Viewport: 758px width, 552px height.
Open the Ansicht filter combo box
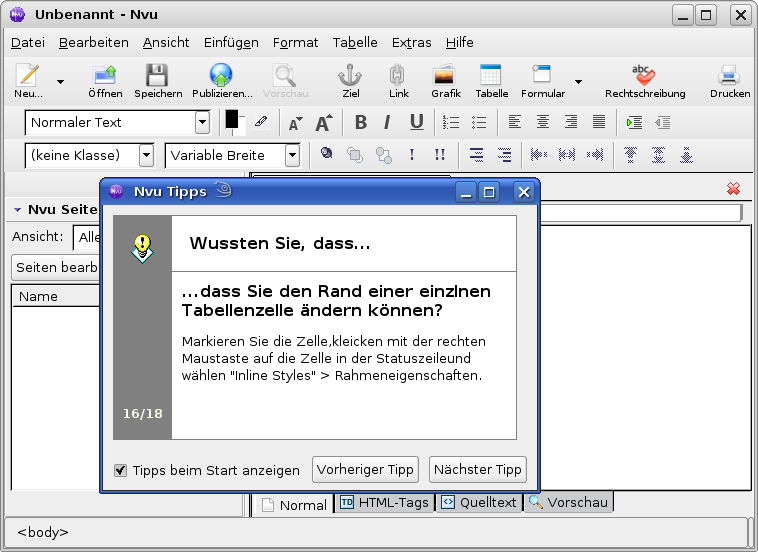click(87, 237)
